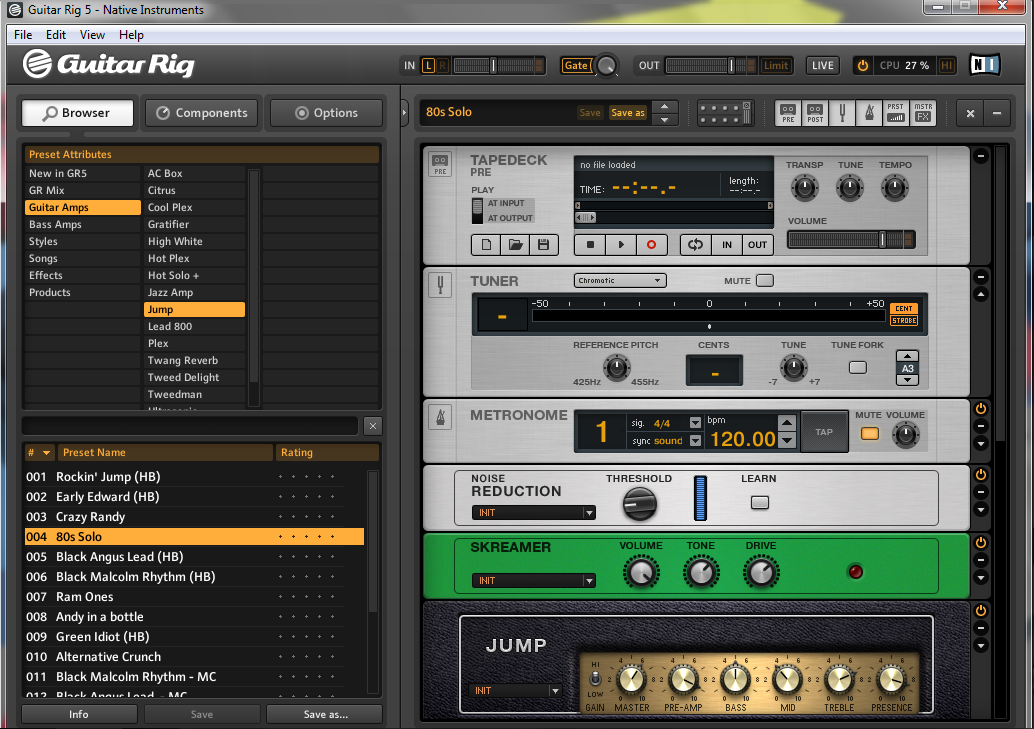Open the File menu
This screenshot has height=729, width=1034.
23,35
